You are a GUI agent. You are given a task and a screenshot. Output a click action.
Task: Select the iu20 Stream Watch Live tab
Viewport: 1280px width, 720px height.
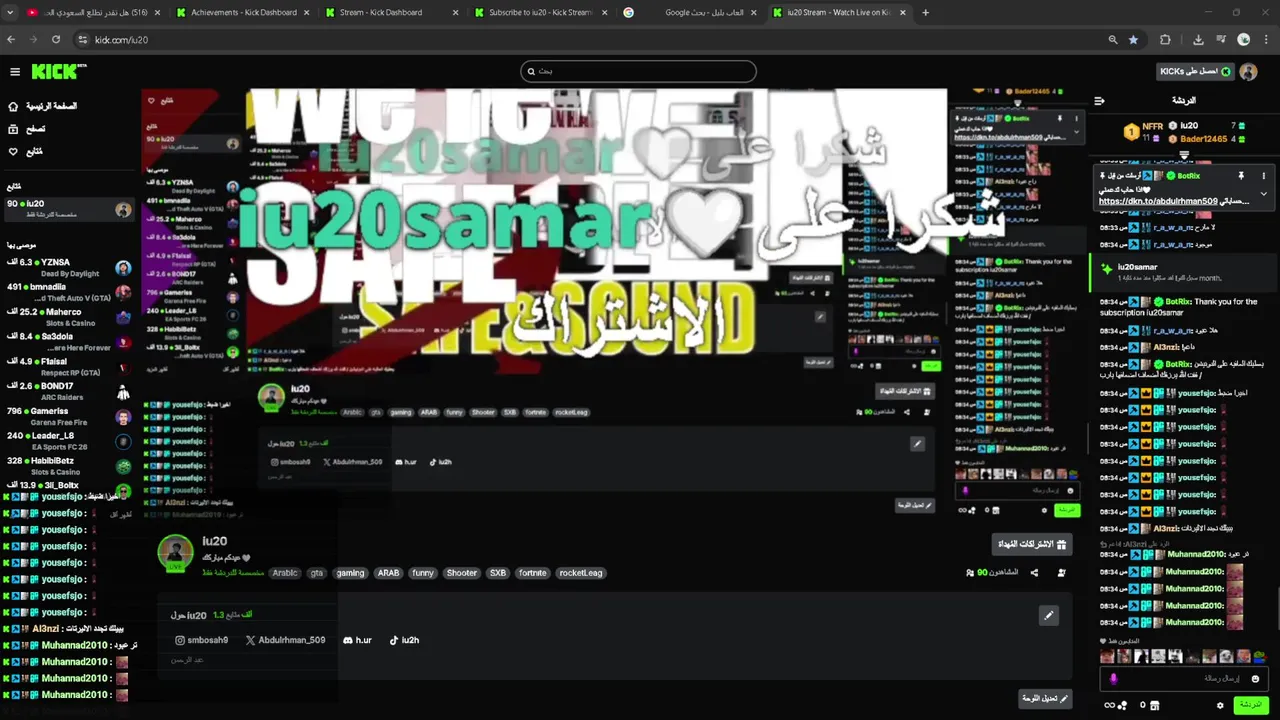(x=839, y=13)
